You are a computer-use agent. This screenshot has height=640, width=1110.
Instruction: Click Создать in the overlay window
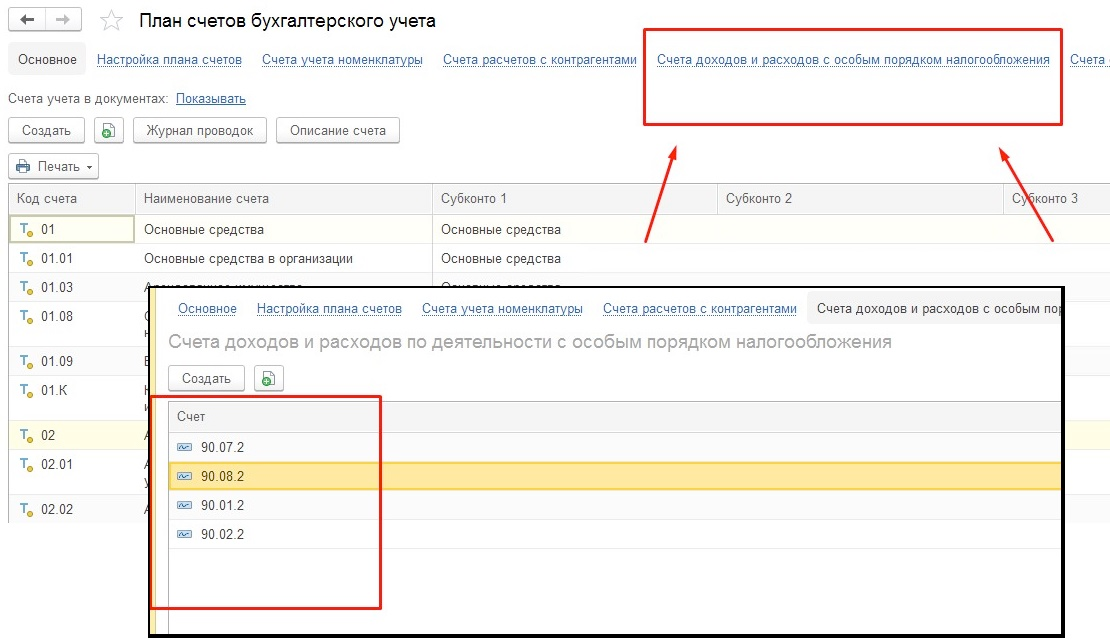tap(206, 379)
